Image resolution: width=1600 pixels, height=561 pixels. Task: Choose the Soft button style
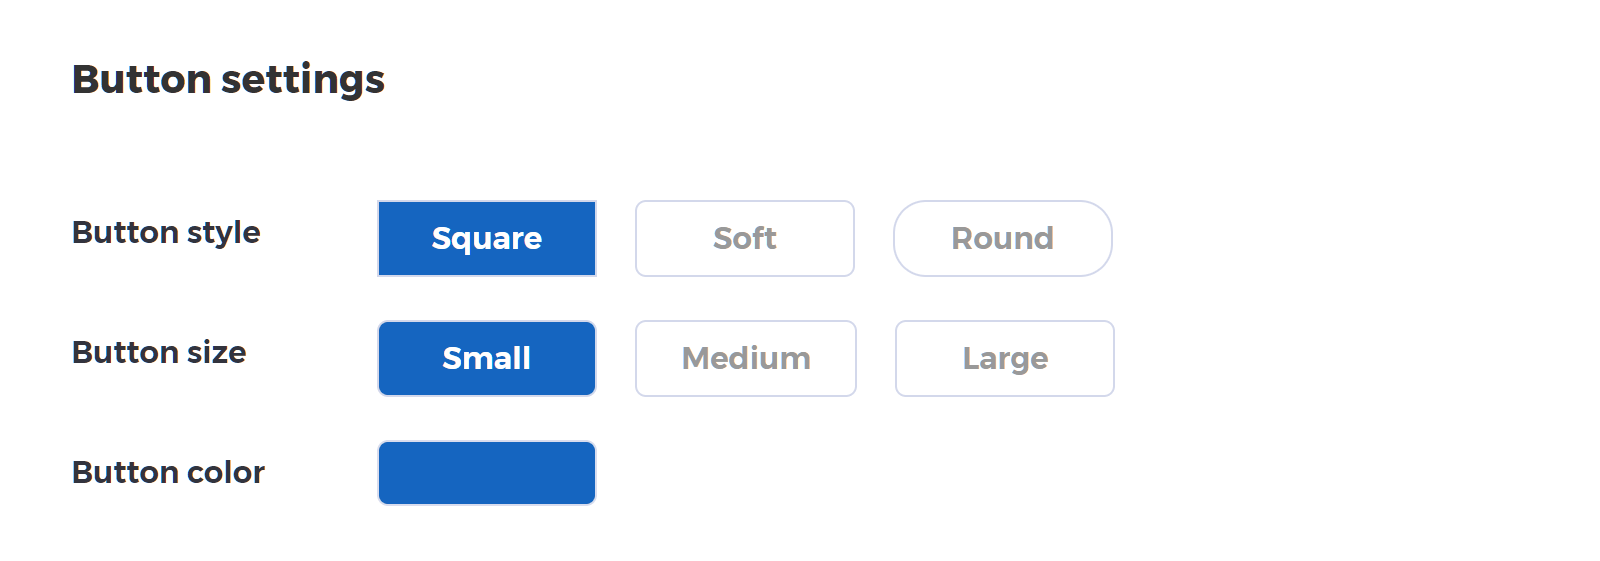745,238
